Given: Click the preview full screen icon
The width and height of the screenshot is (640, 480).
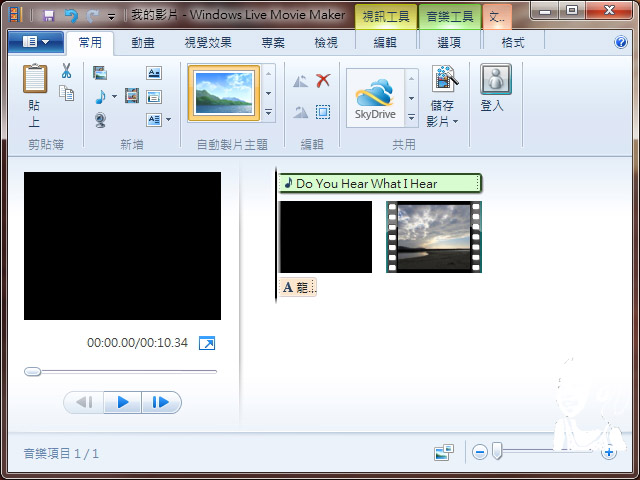Looking at the screenshot, I should [207, 343].
